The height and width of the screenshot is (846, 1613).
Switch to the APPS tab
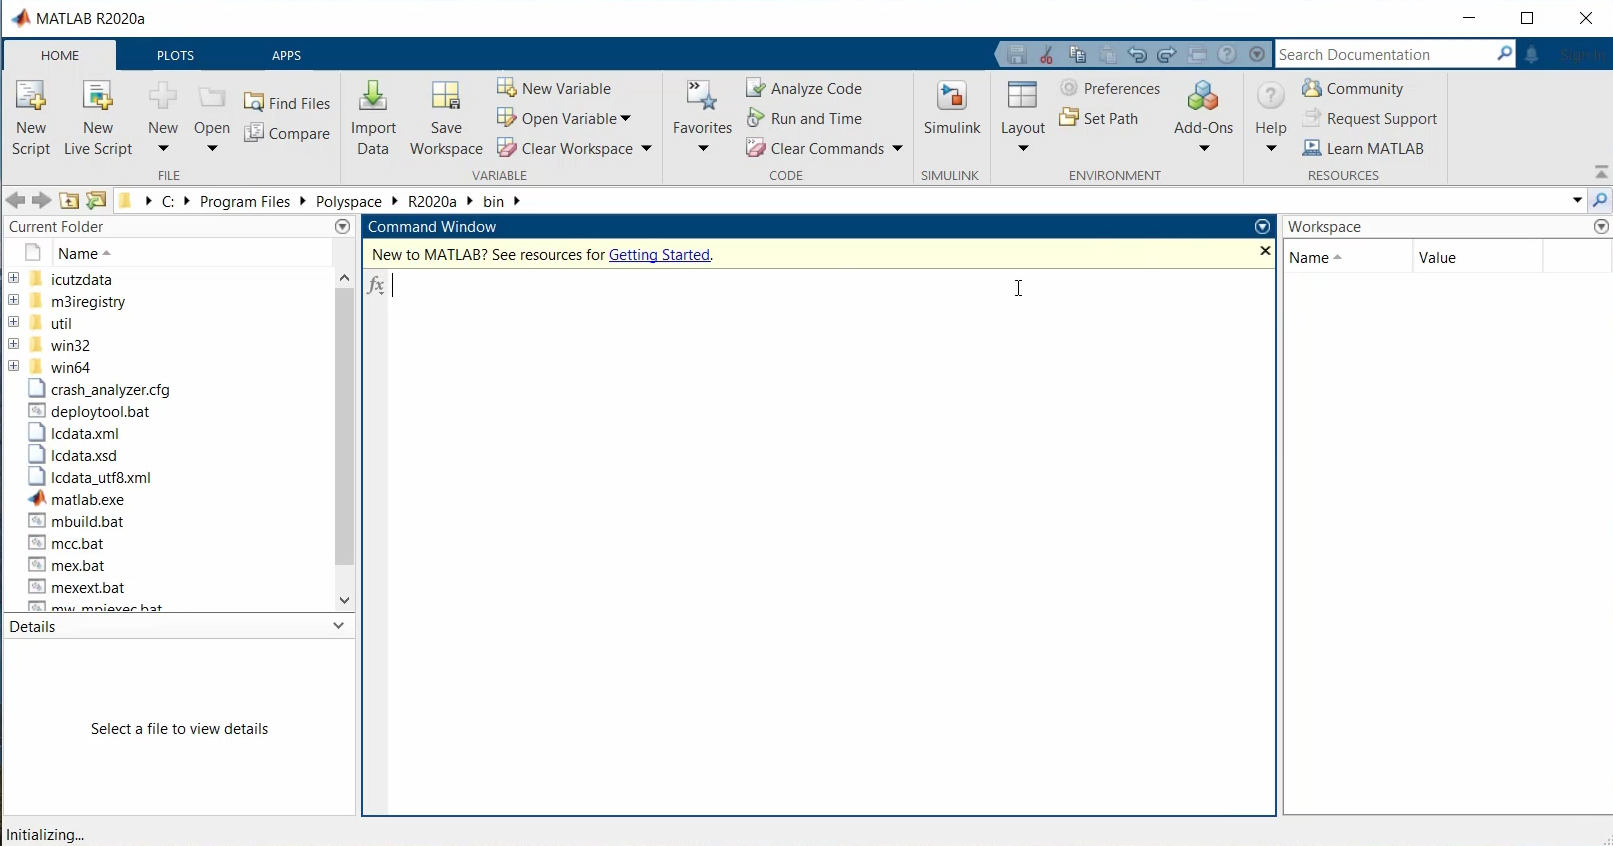click(286, 56)
